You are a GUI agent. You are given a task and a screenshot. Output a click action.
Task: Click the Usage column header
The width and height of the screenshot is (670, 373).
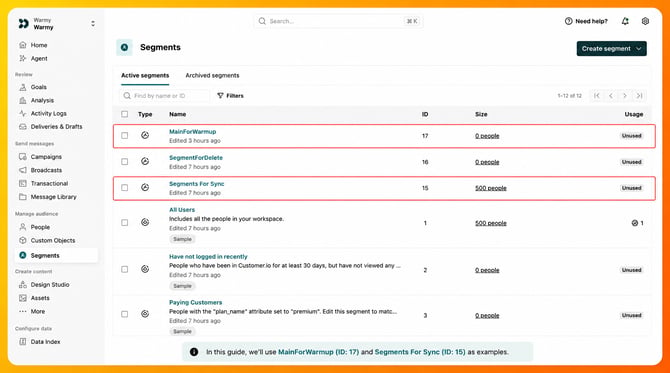click(634, 114)
